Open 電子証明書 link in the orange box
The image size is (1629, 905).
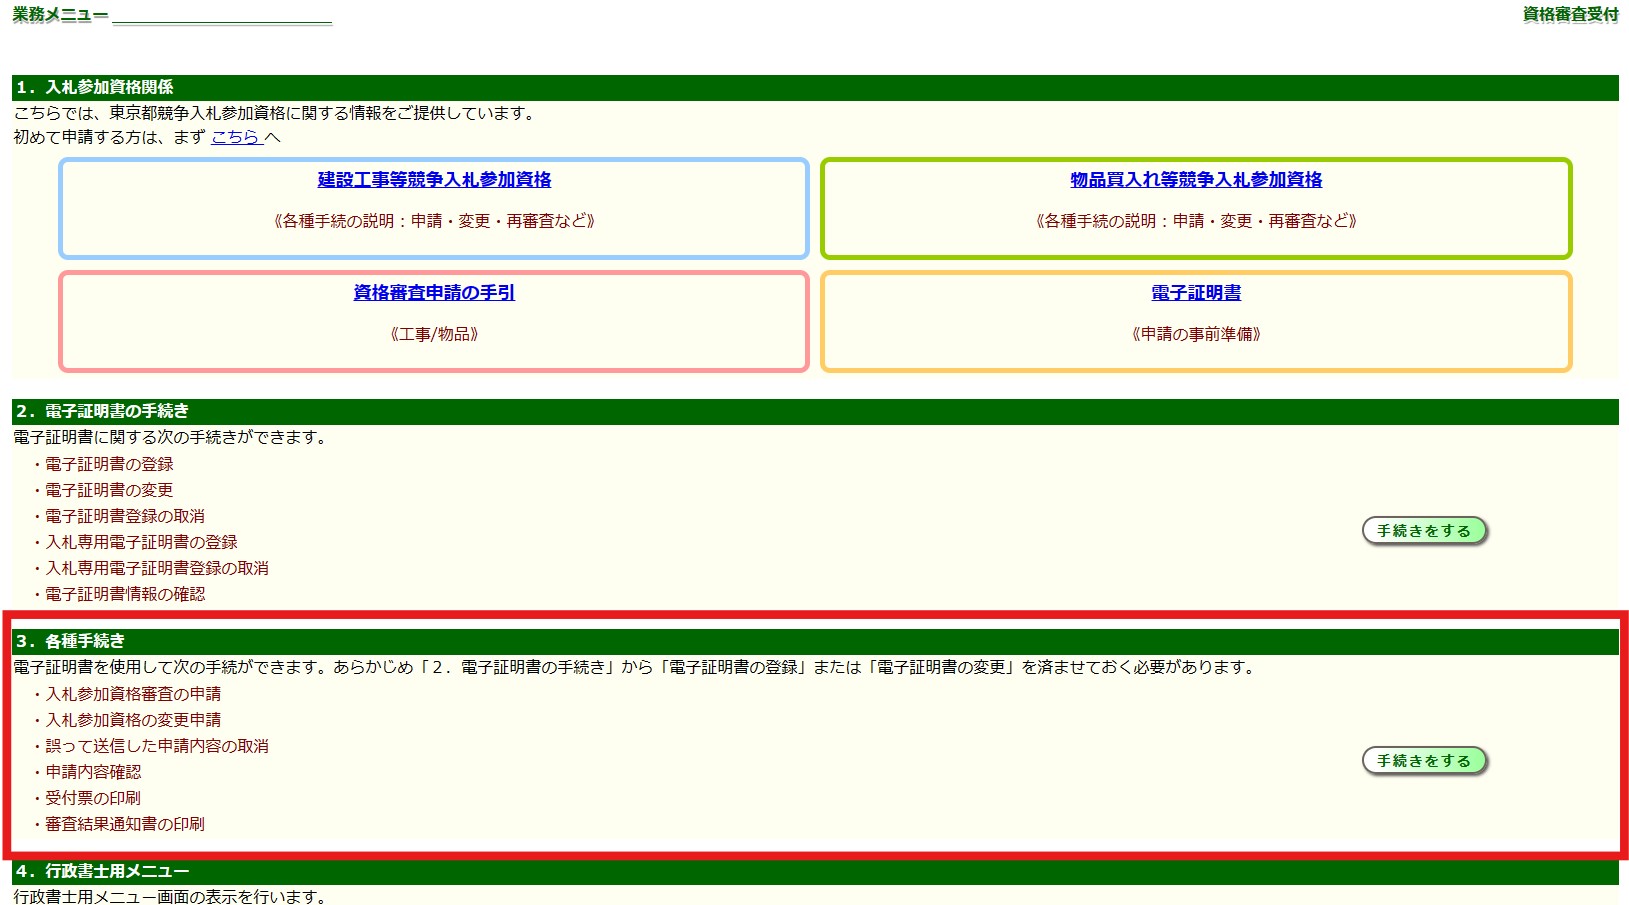[x=1196, y=293]
